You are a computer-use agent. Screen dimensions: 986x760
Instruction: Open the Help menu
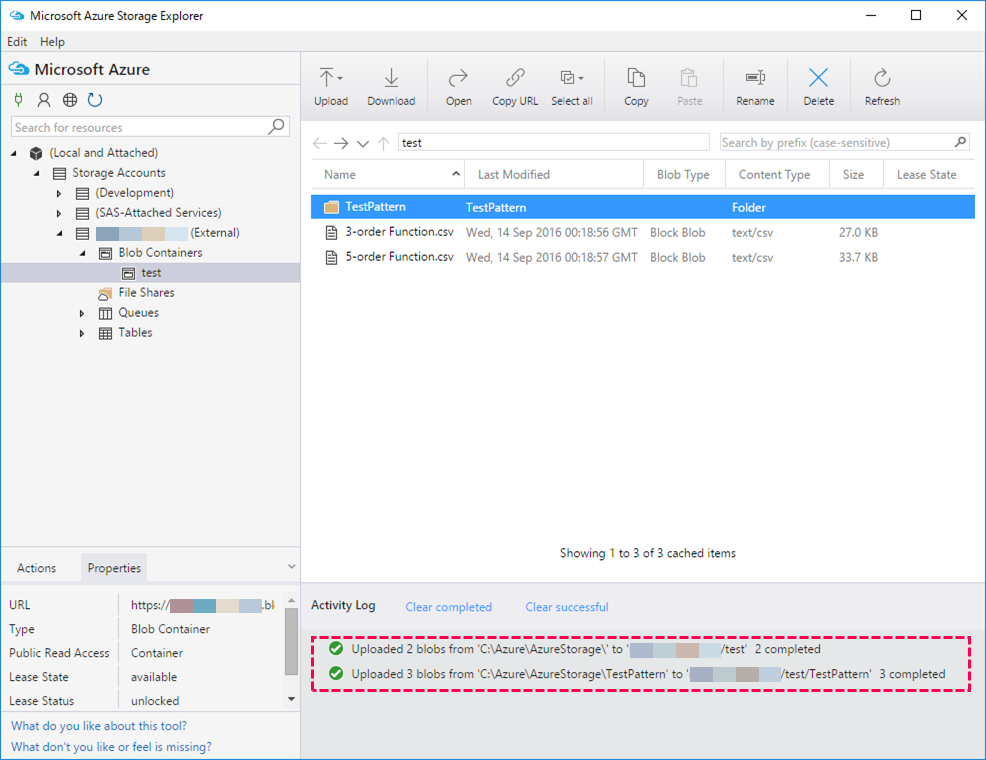point(52,41)
